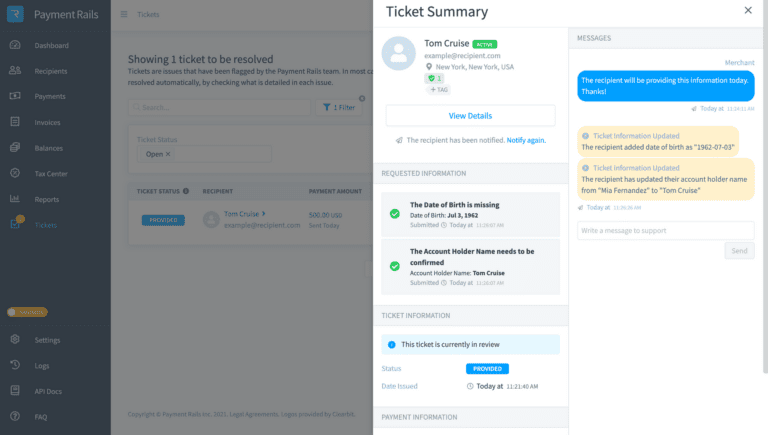Click the Recipients people icon
Viewport: 768px width, 435px height.
click(x=15, y=71)
